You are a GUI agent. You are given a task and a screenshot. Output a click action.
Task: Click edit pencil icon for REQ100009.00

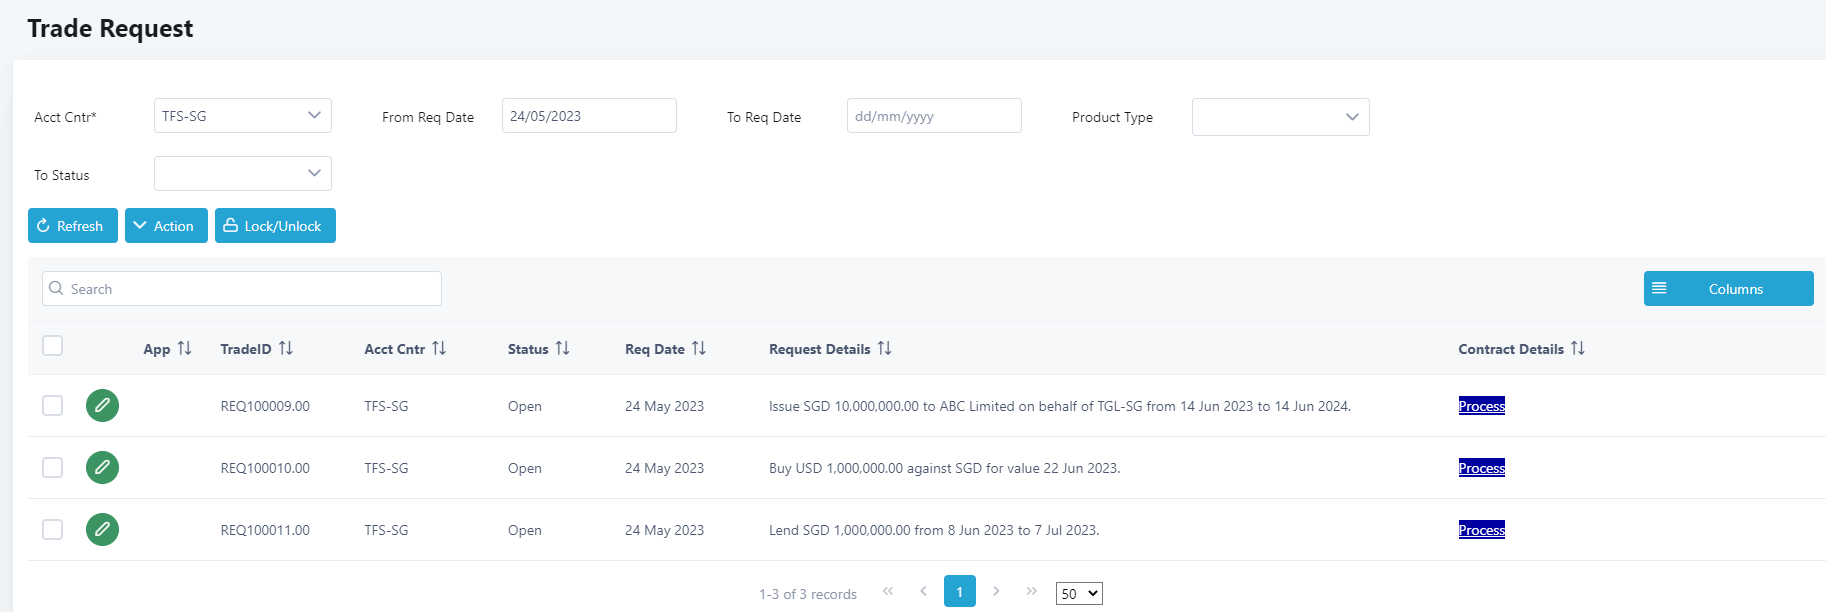pos(102,406)
